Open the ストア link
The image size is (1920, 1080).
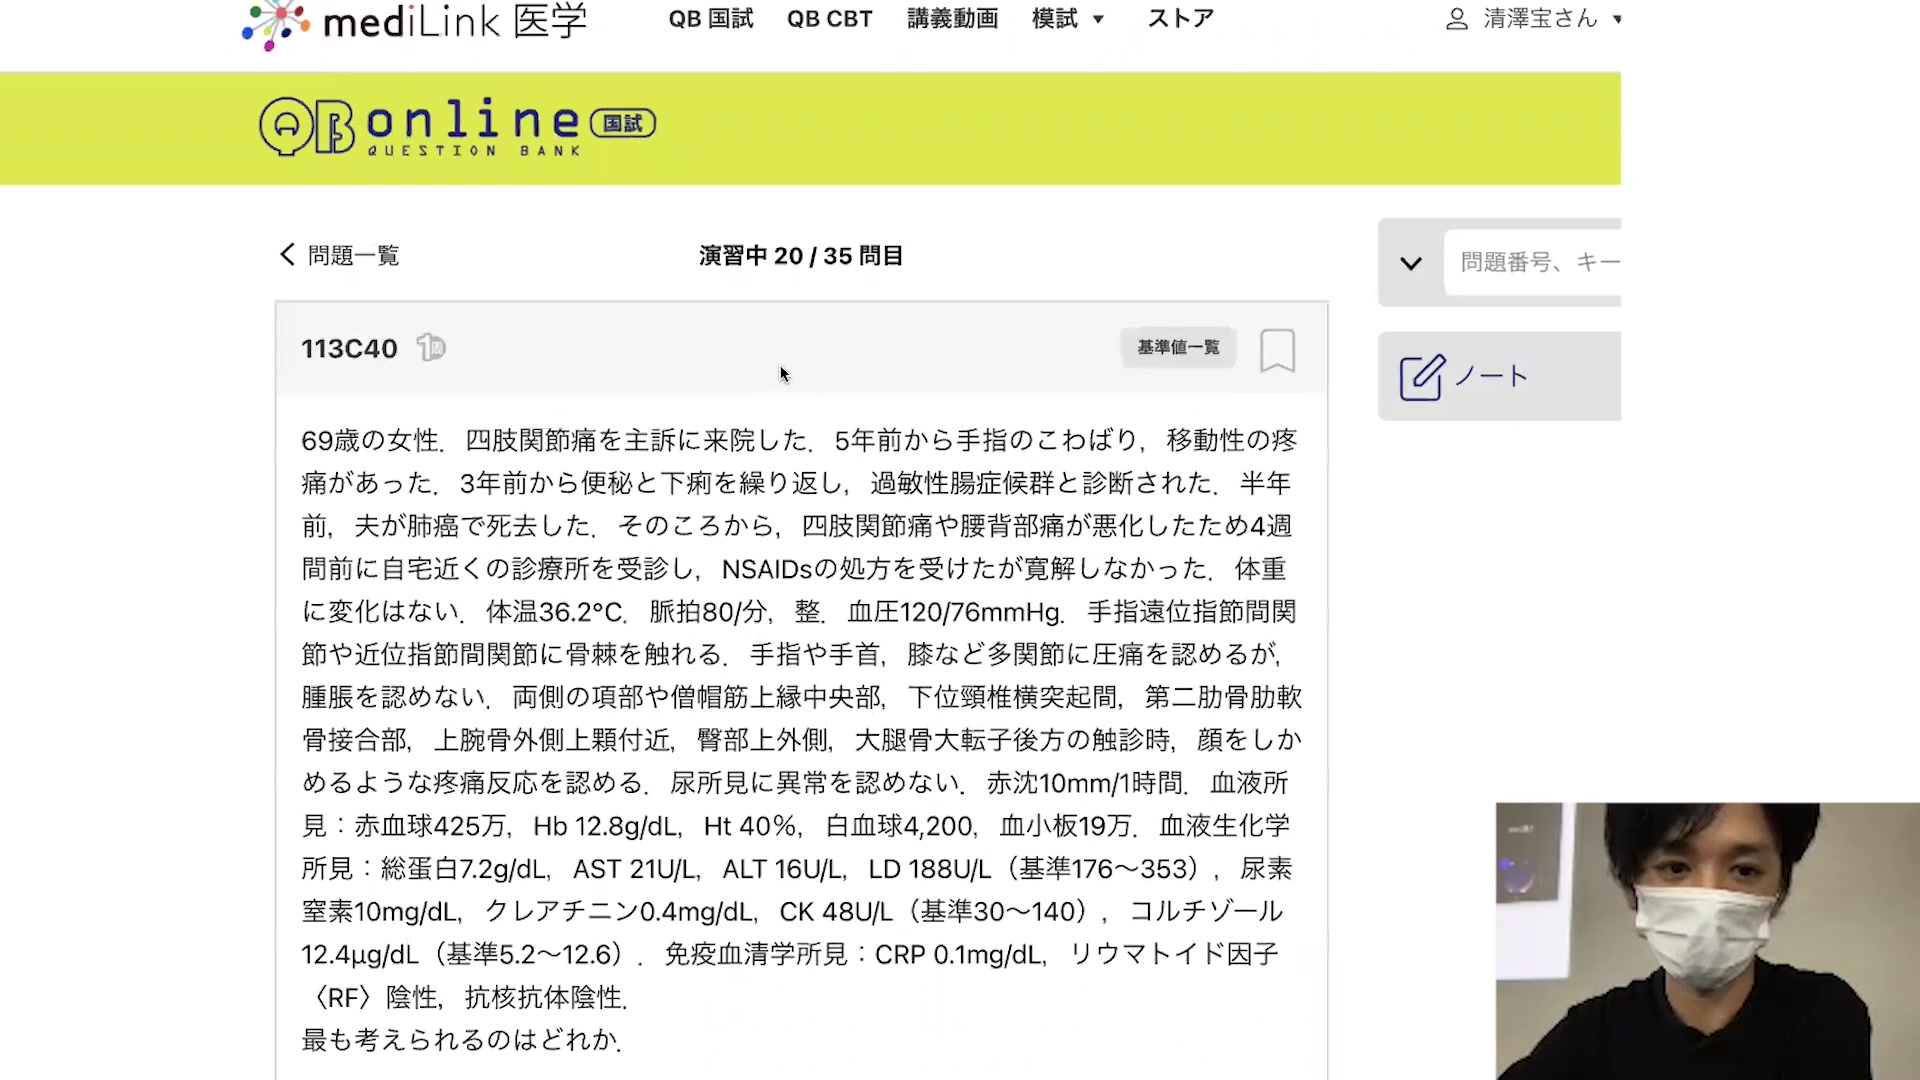(x=1180, y=19)
